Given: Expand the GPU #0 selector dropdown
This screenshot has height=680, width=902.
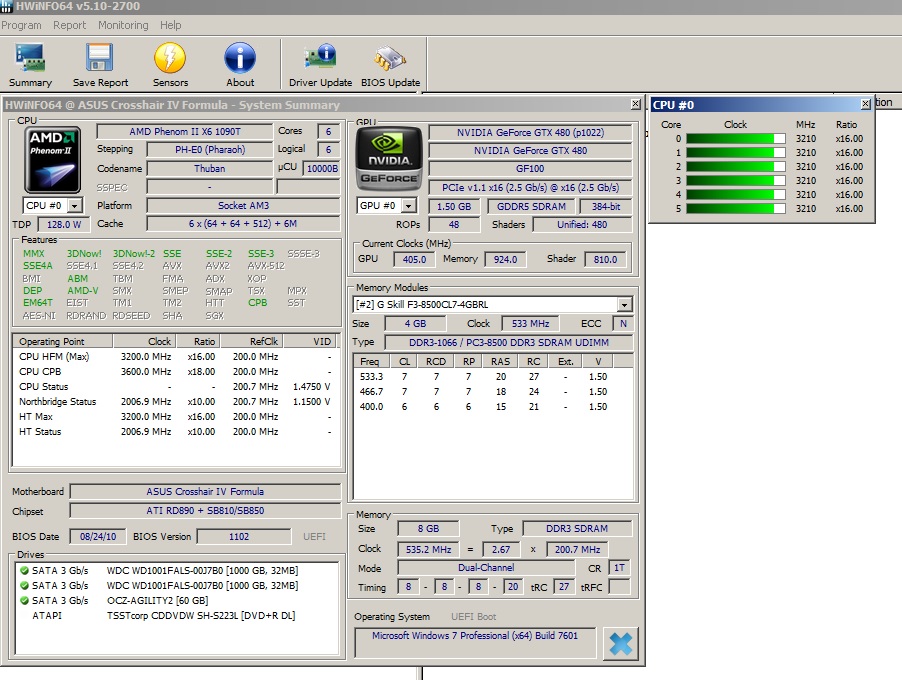Looking at the screenshot, I should click(x=408, y=206).
